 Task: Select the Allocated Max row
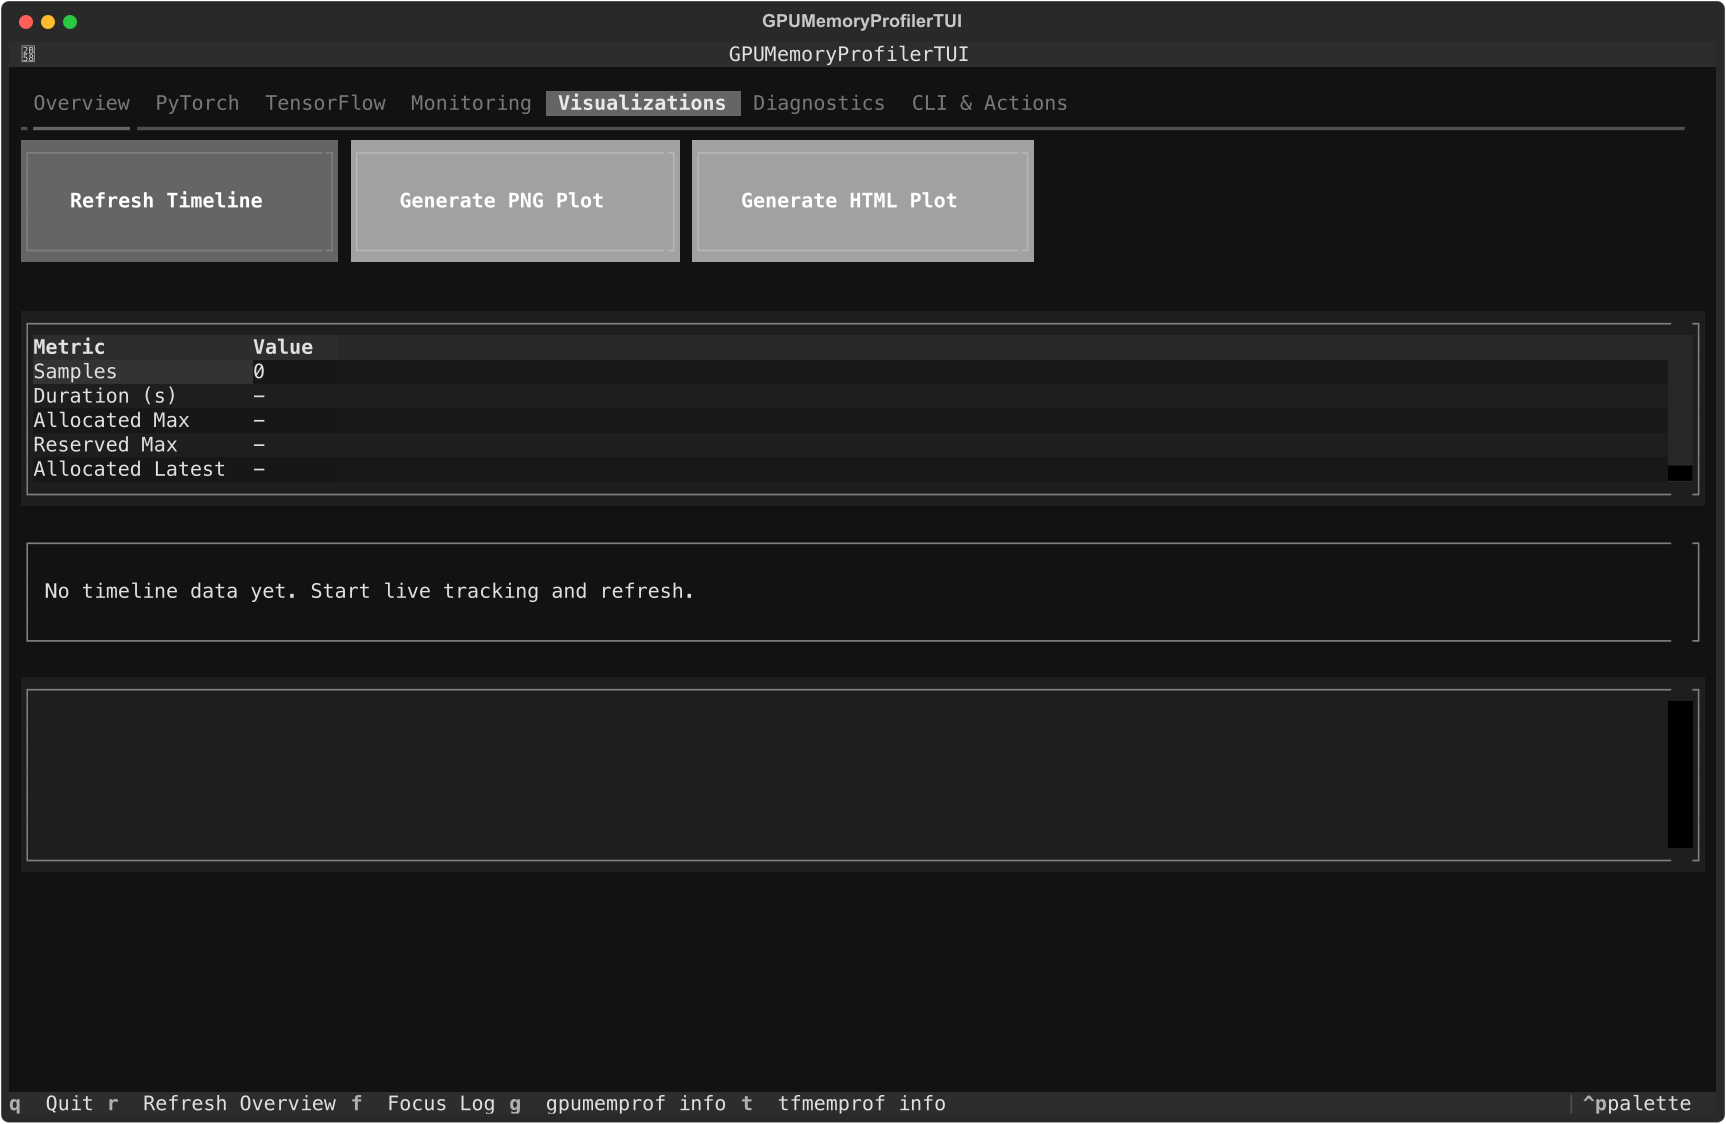point(849,421)
